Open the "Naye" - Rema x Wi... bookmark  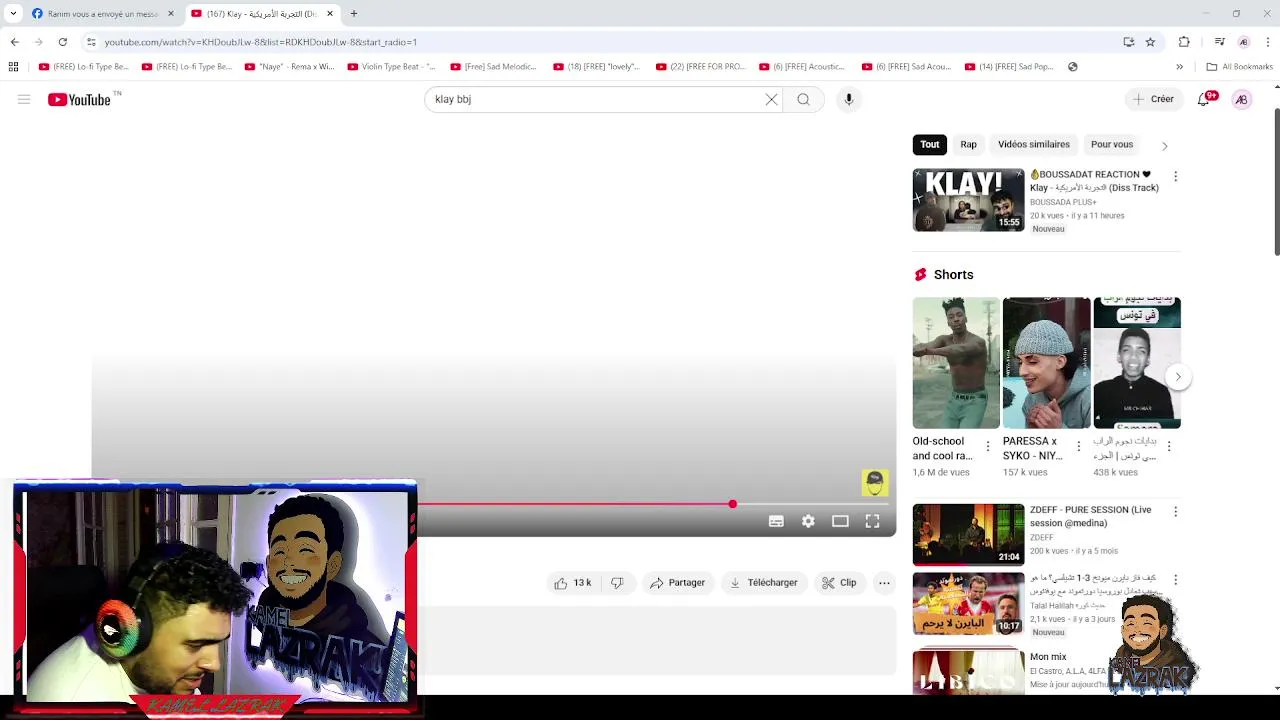click(288, 67)
